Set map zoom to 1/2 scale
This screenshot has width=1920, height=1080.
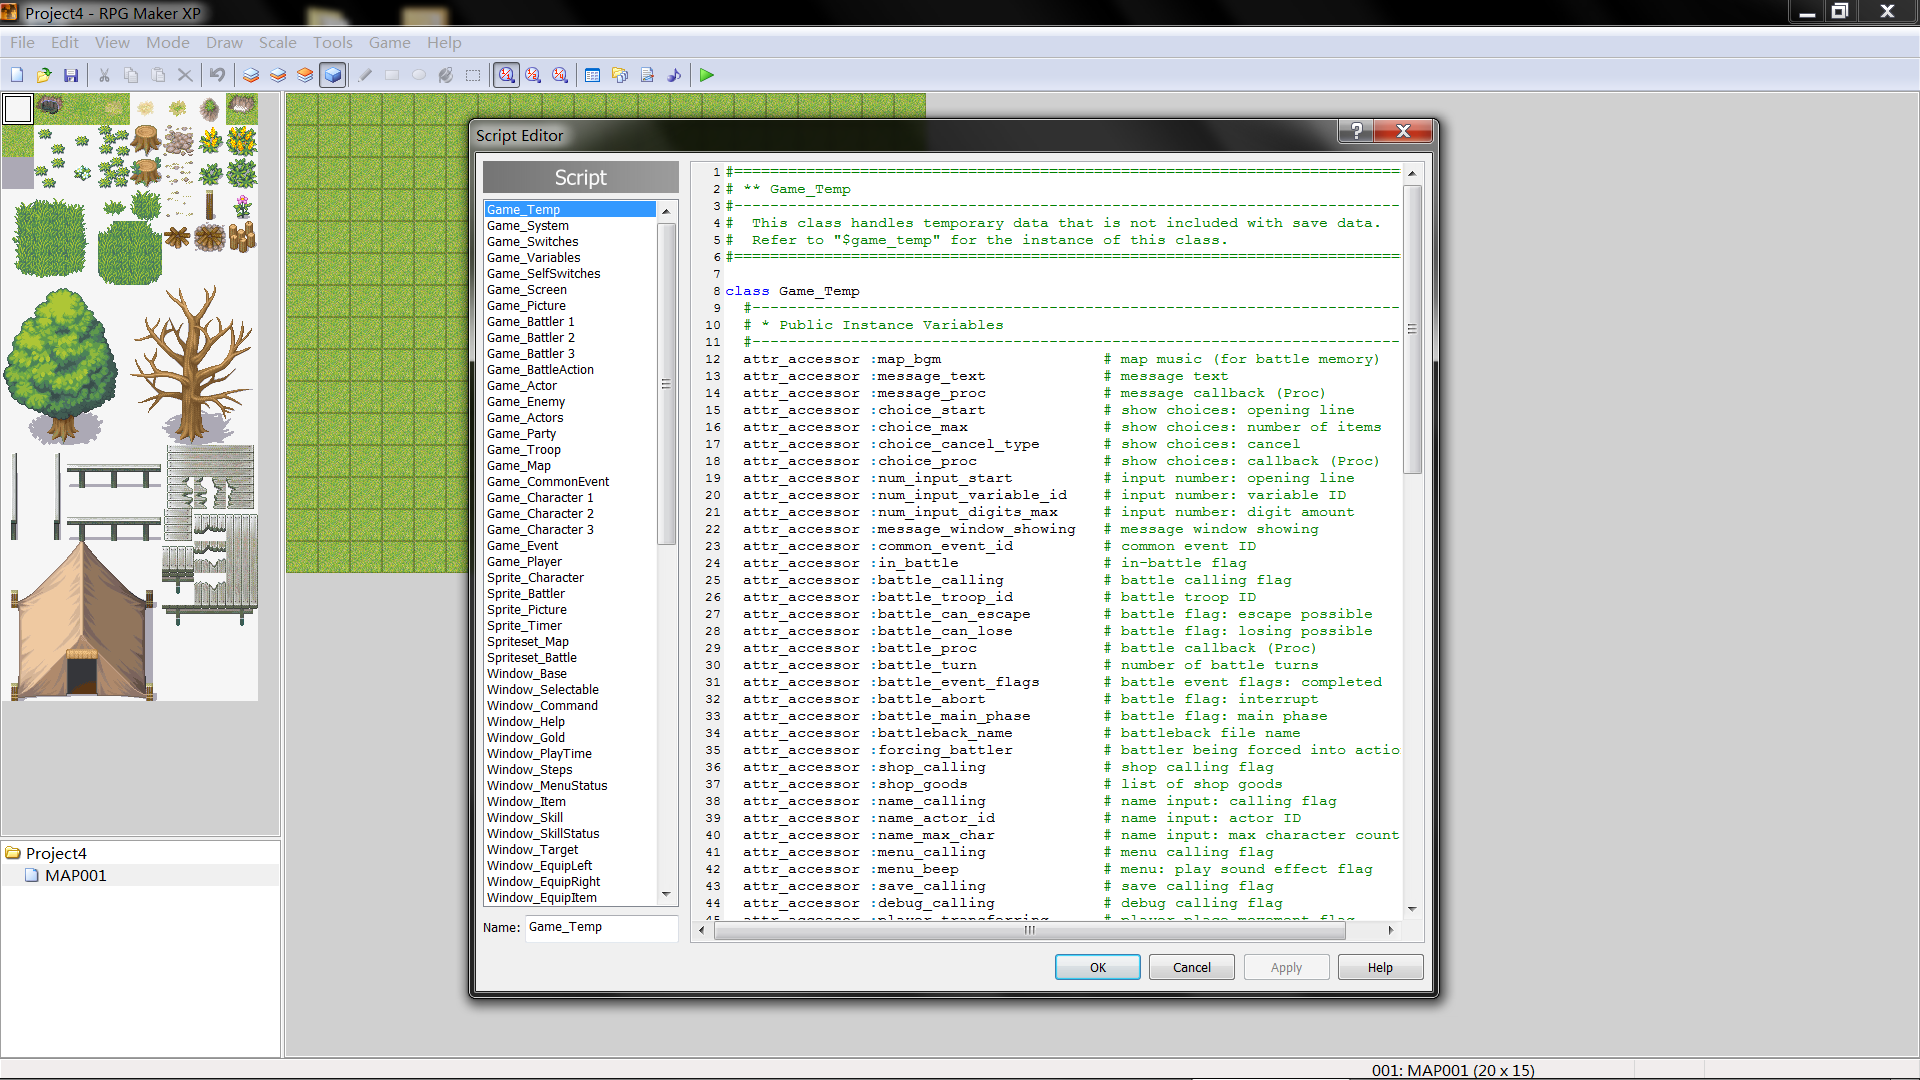point(533,75)
